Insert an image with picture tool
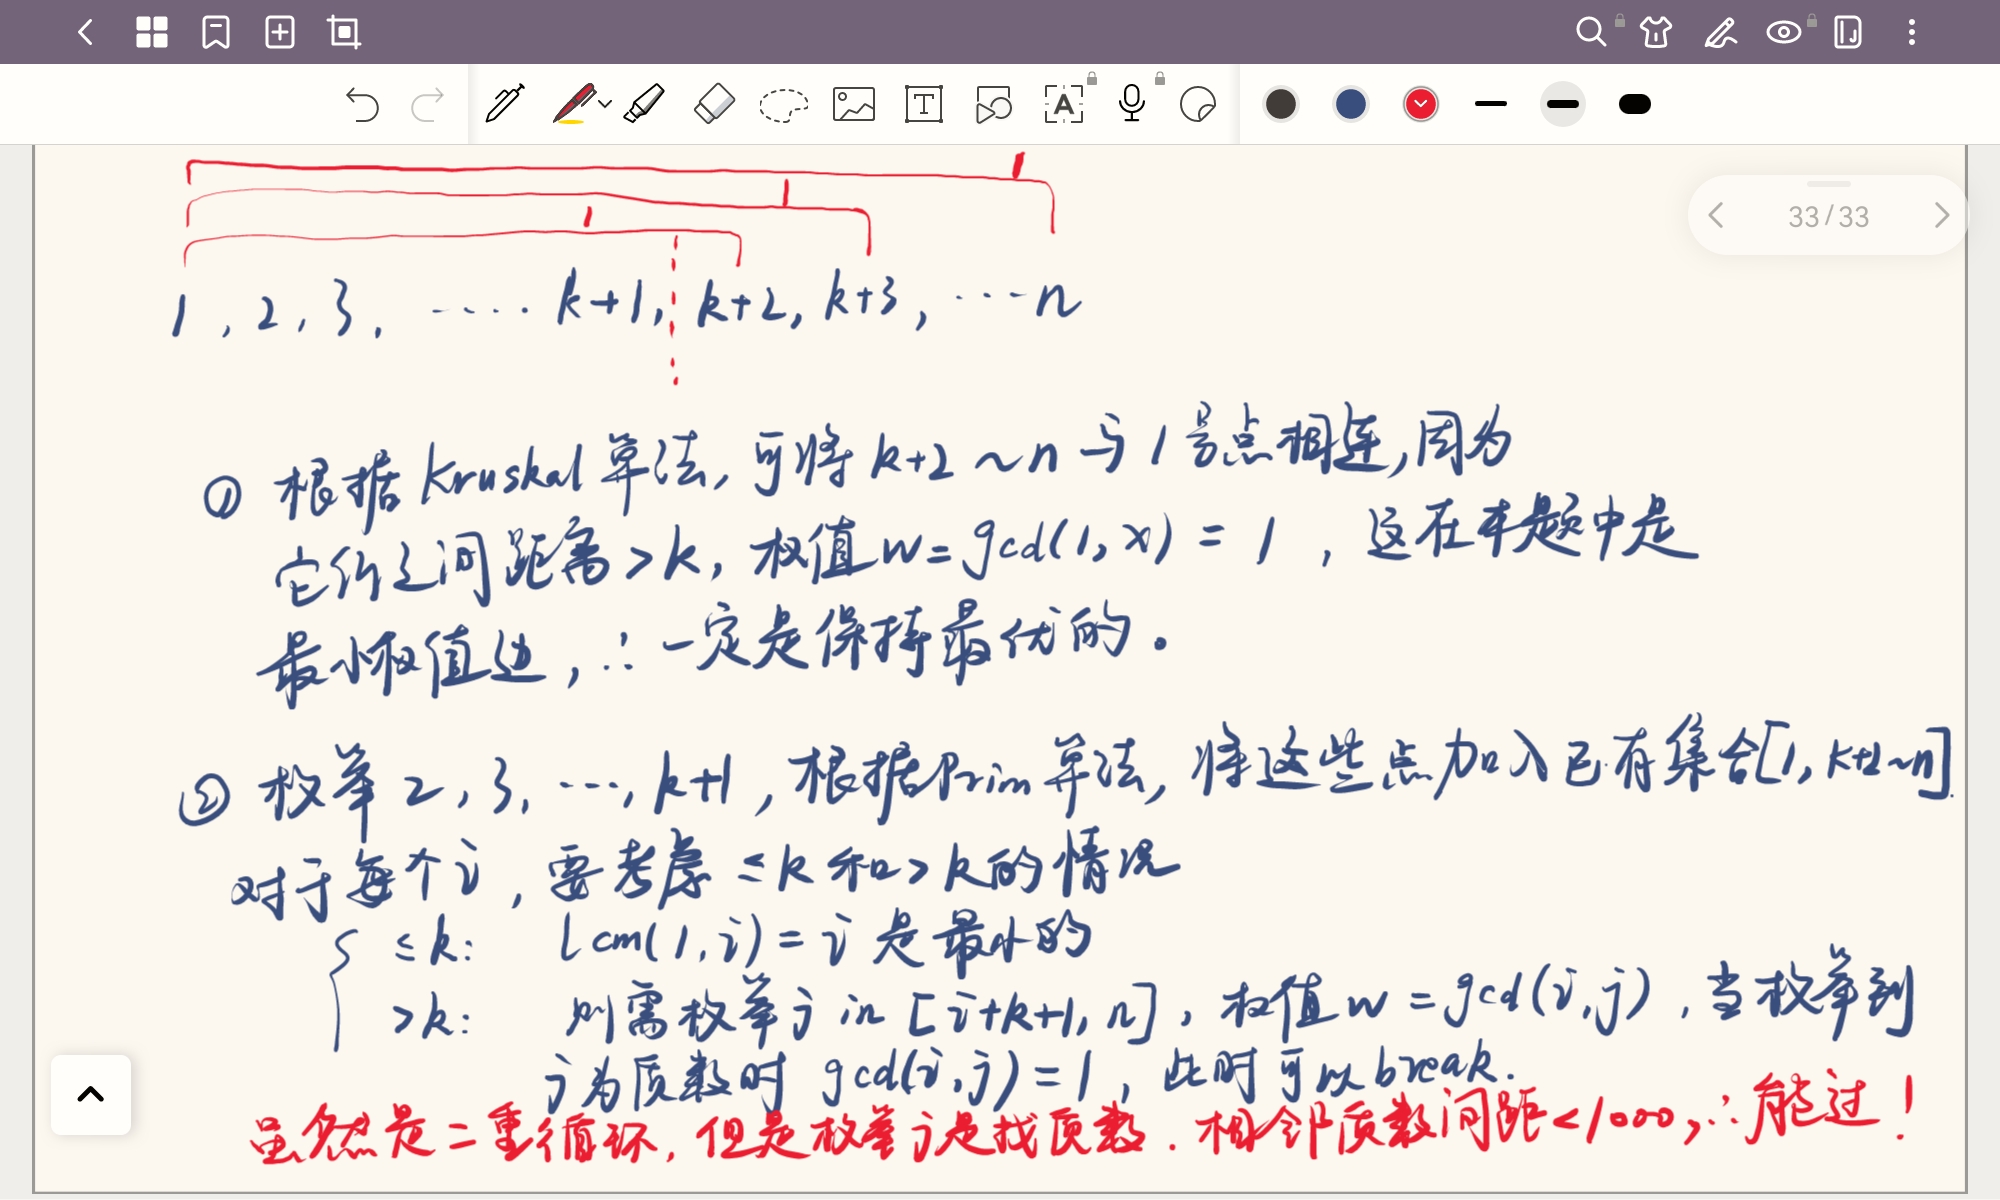 [853, 104]
